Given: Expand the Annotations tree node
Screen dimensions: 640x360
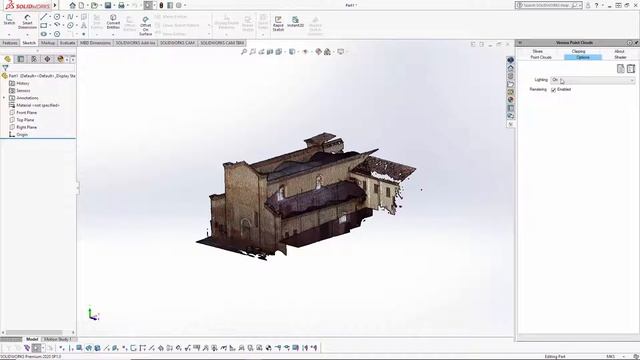Looking at the screenshot, I should pyautogui.click(x=4, y=98).
